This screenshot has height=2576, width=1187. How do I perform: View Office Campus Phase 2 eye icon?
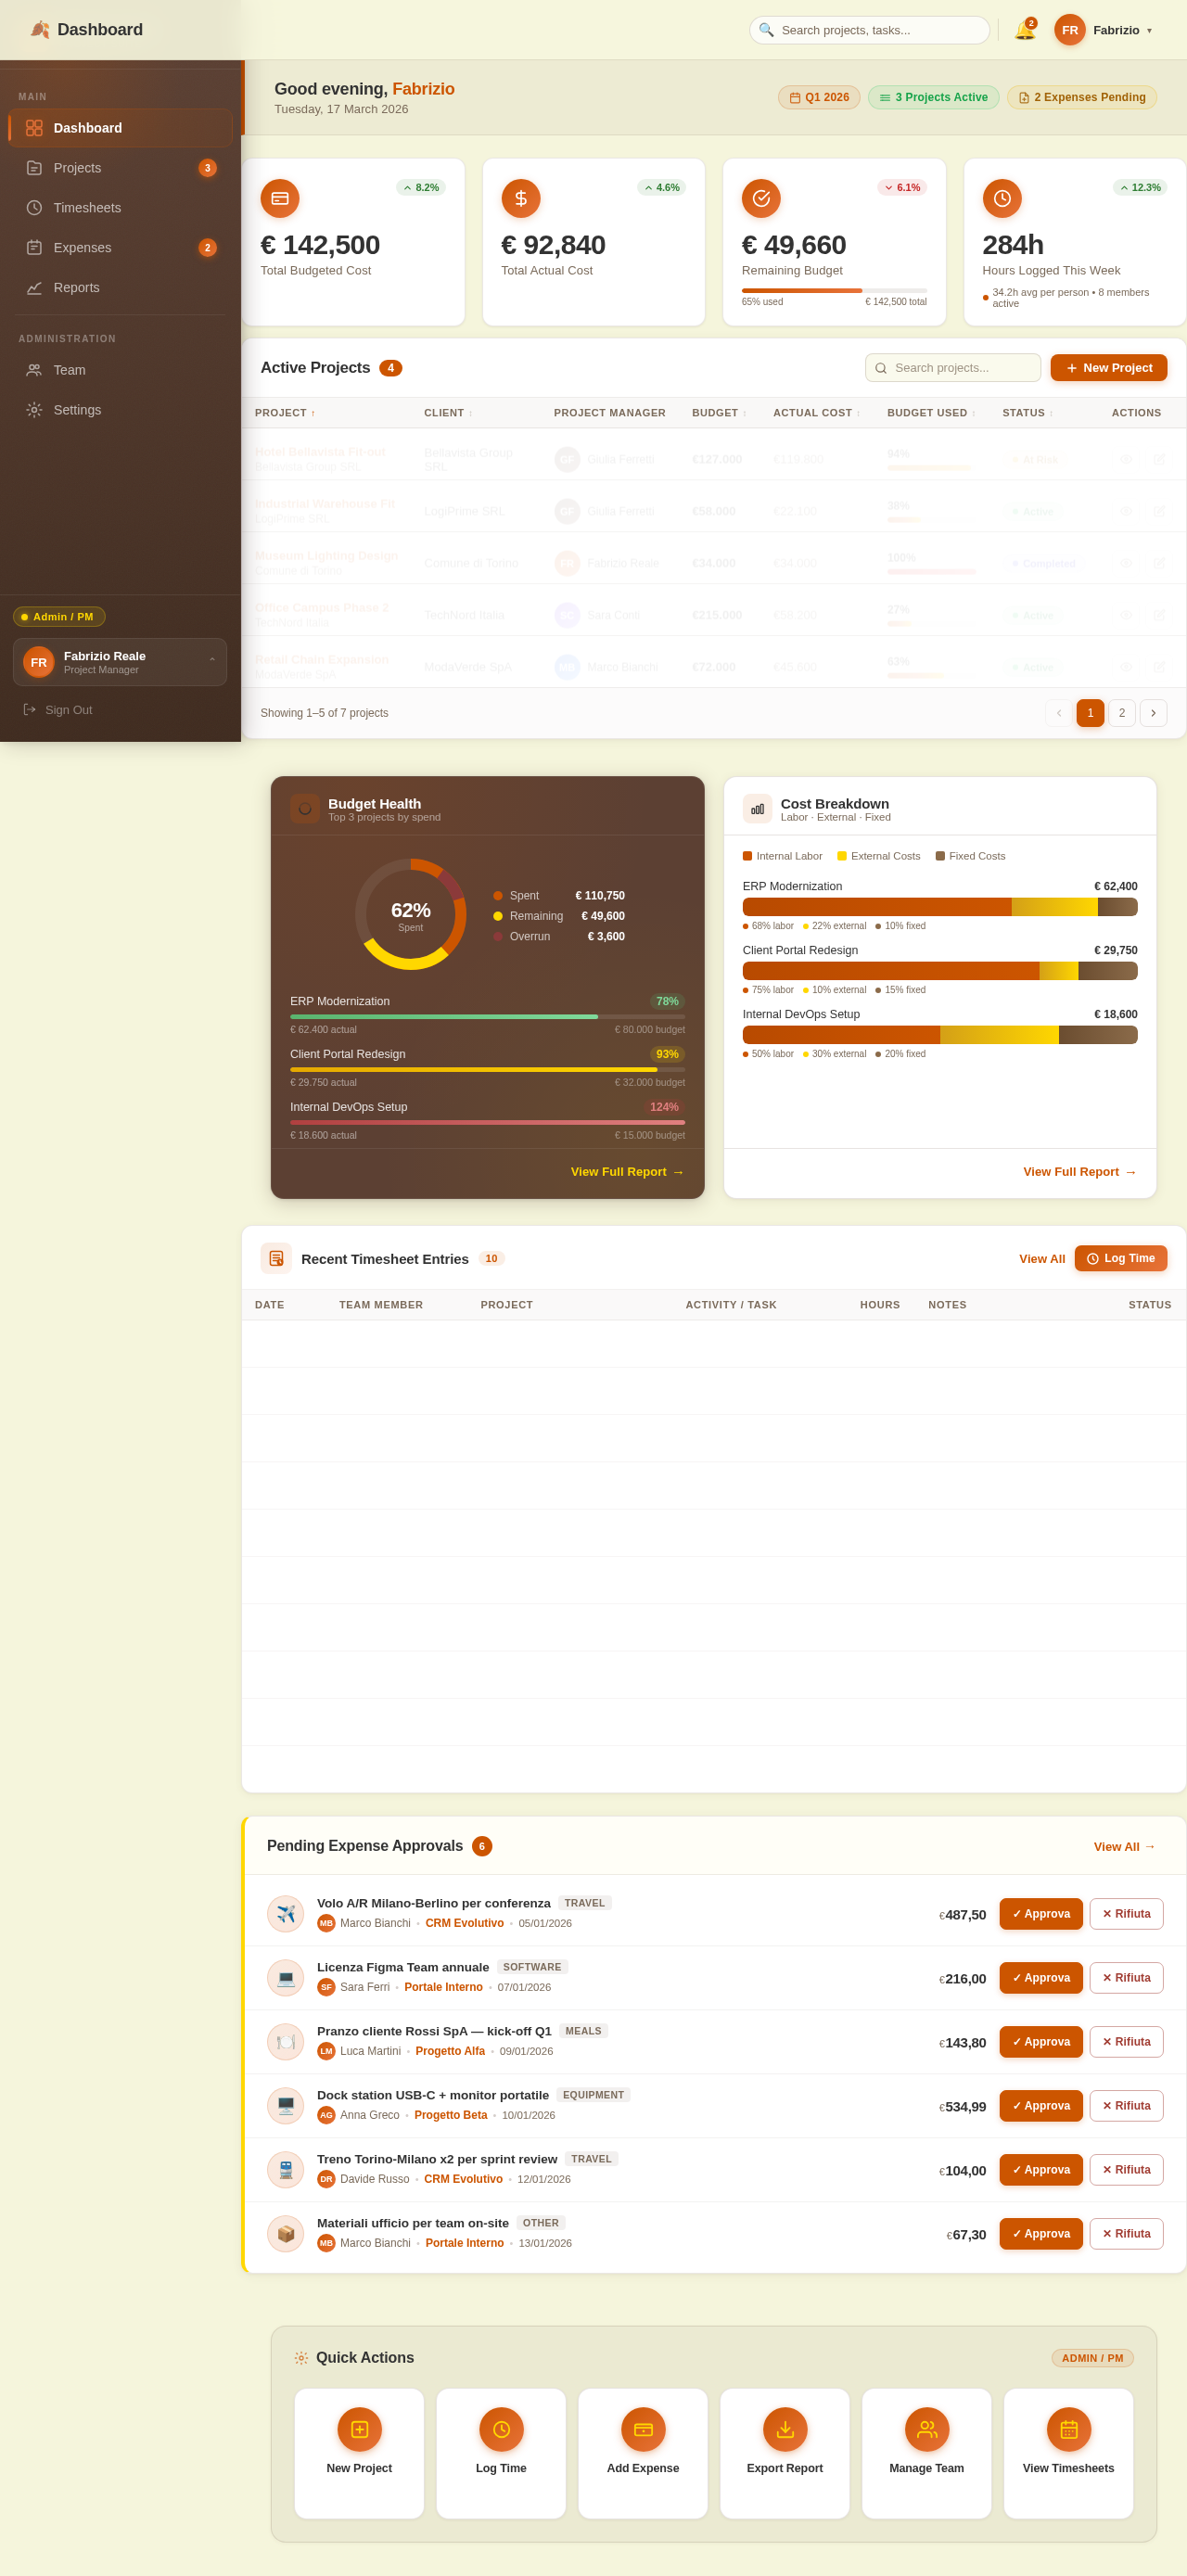point(1126,615)
